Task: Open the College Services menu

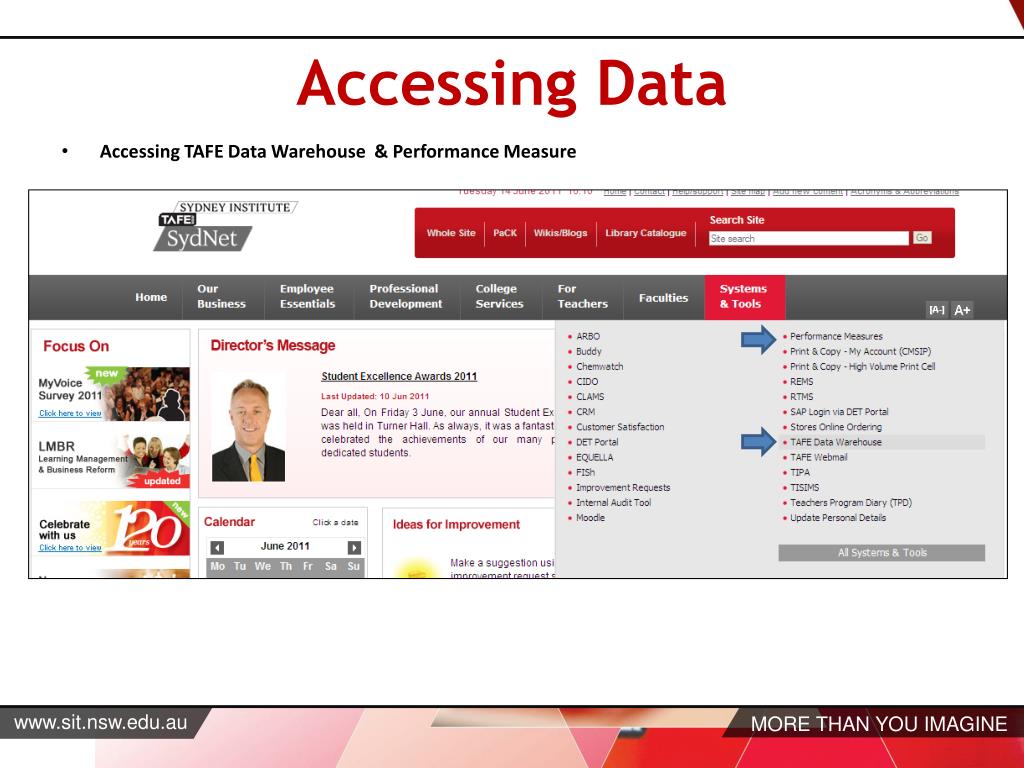Action: [499, 296]
